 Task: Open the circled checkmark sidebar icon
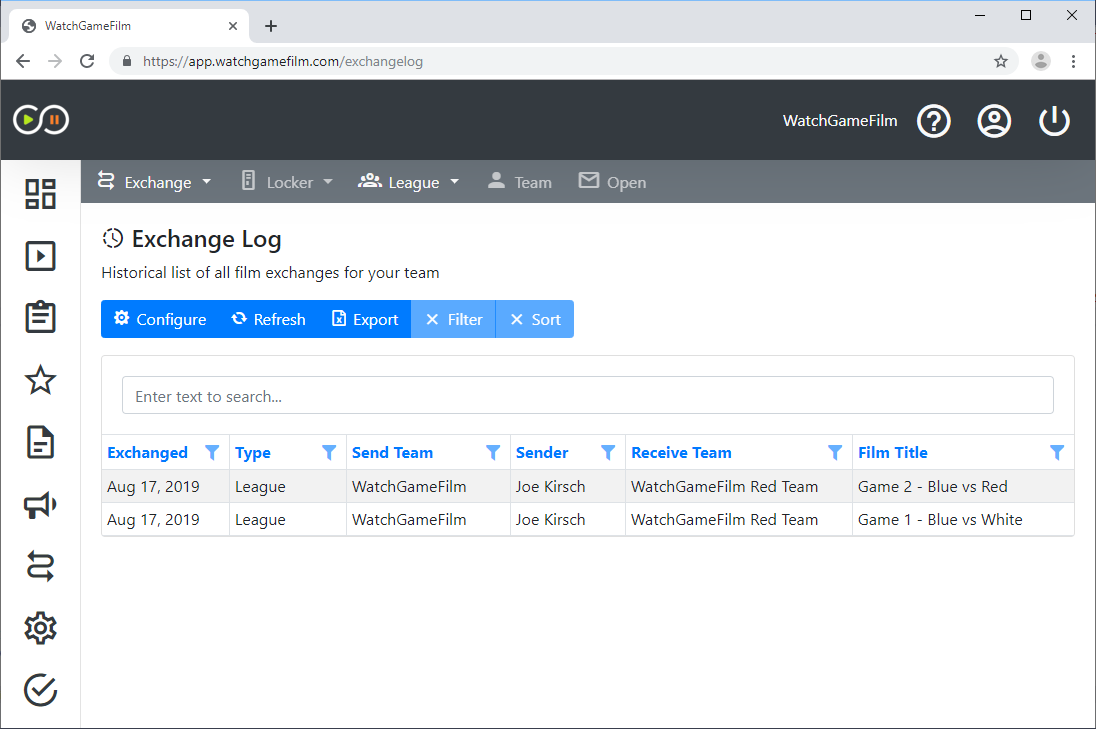pyautogui.click(x=40, y=691)
